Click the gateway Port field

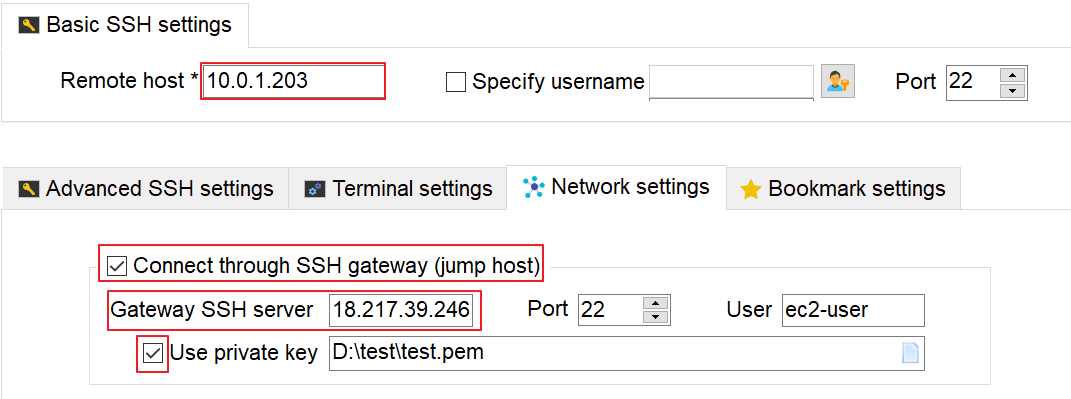(611, 310)
